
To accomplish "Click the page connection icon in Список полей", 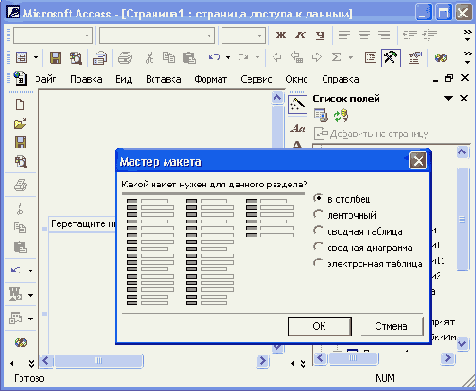I will (x=320, y=116).
